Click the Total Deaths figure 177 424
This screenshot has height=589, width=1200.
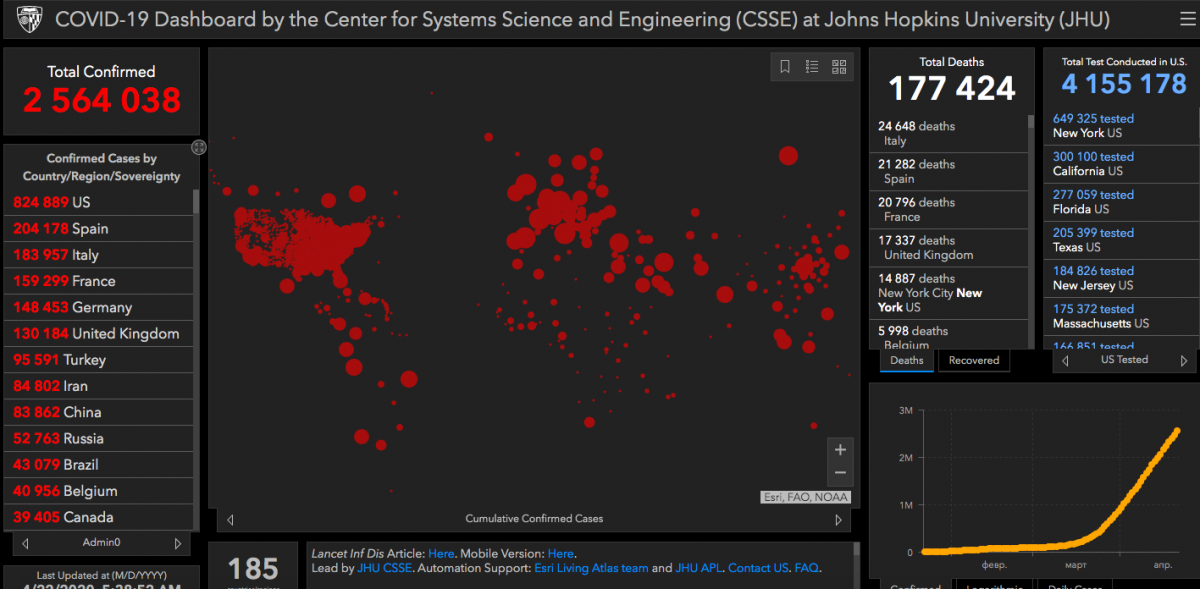(x=952, y=88)
